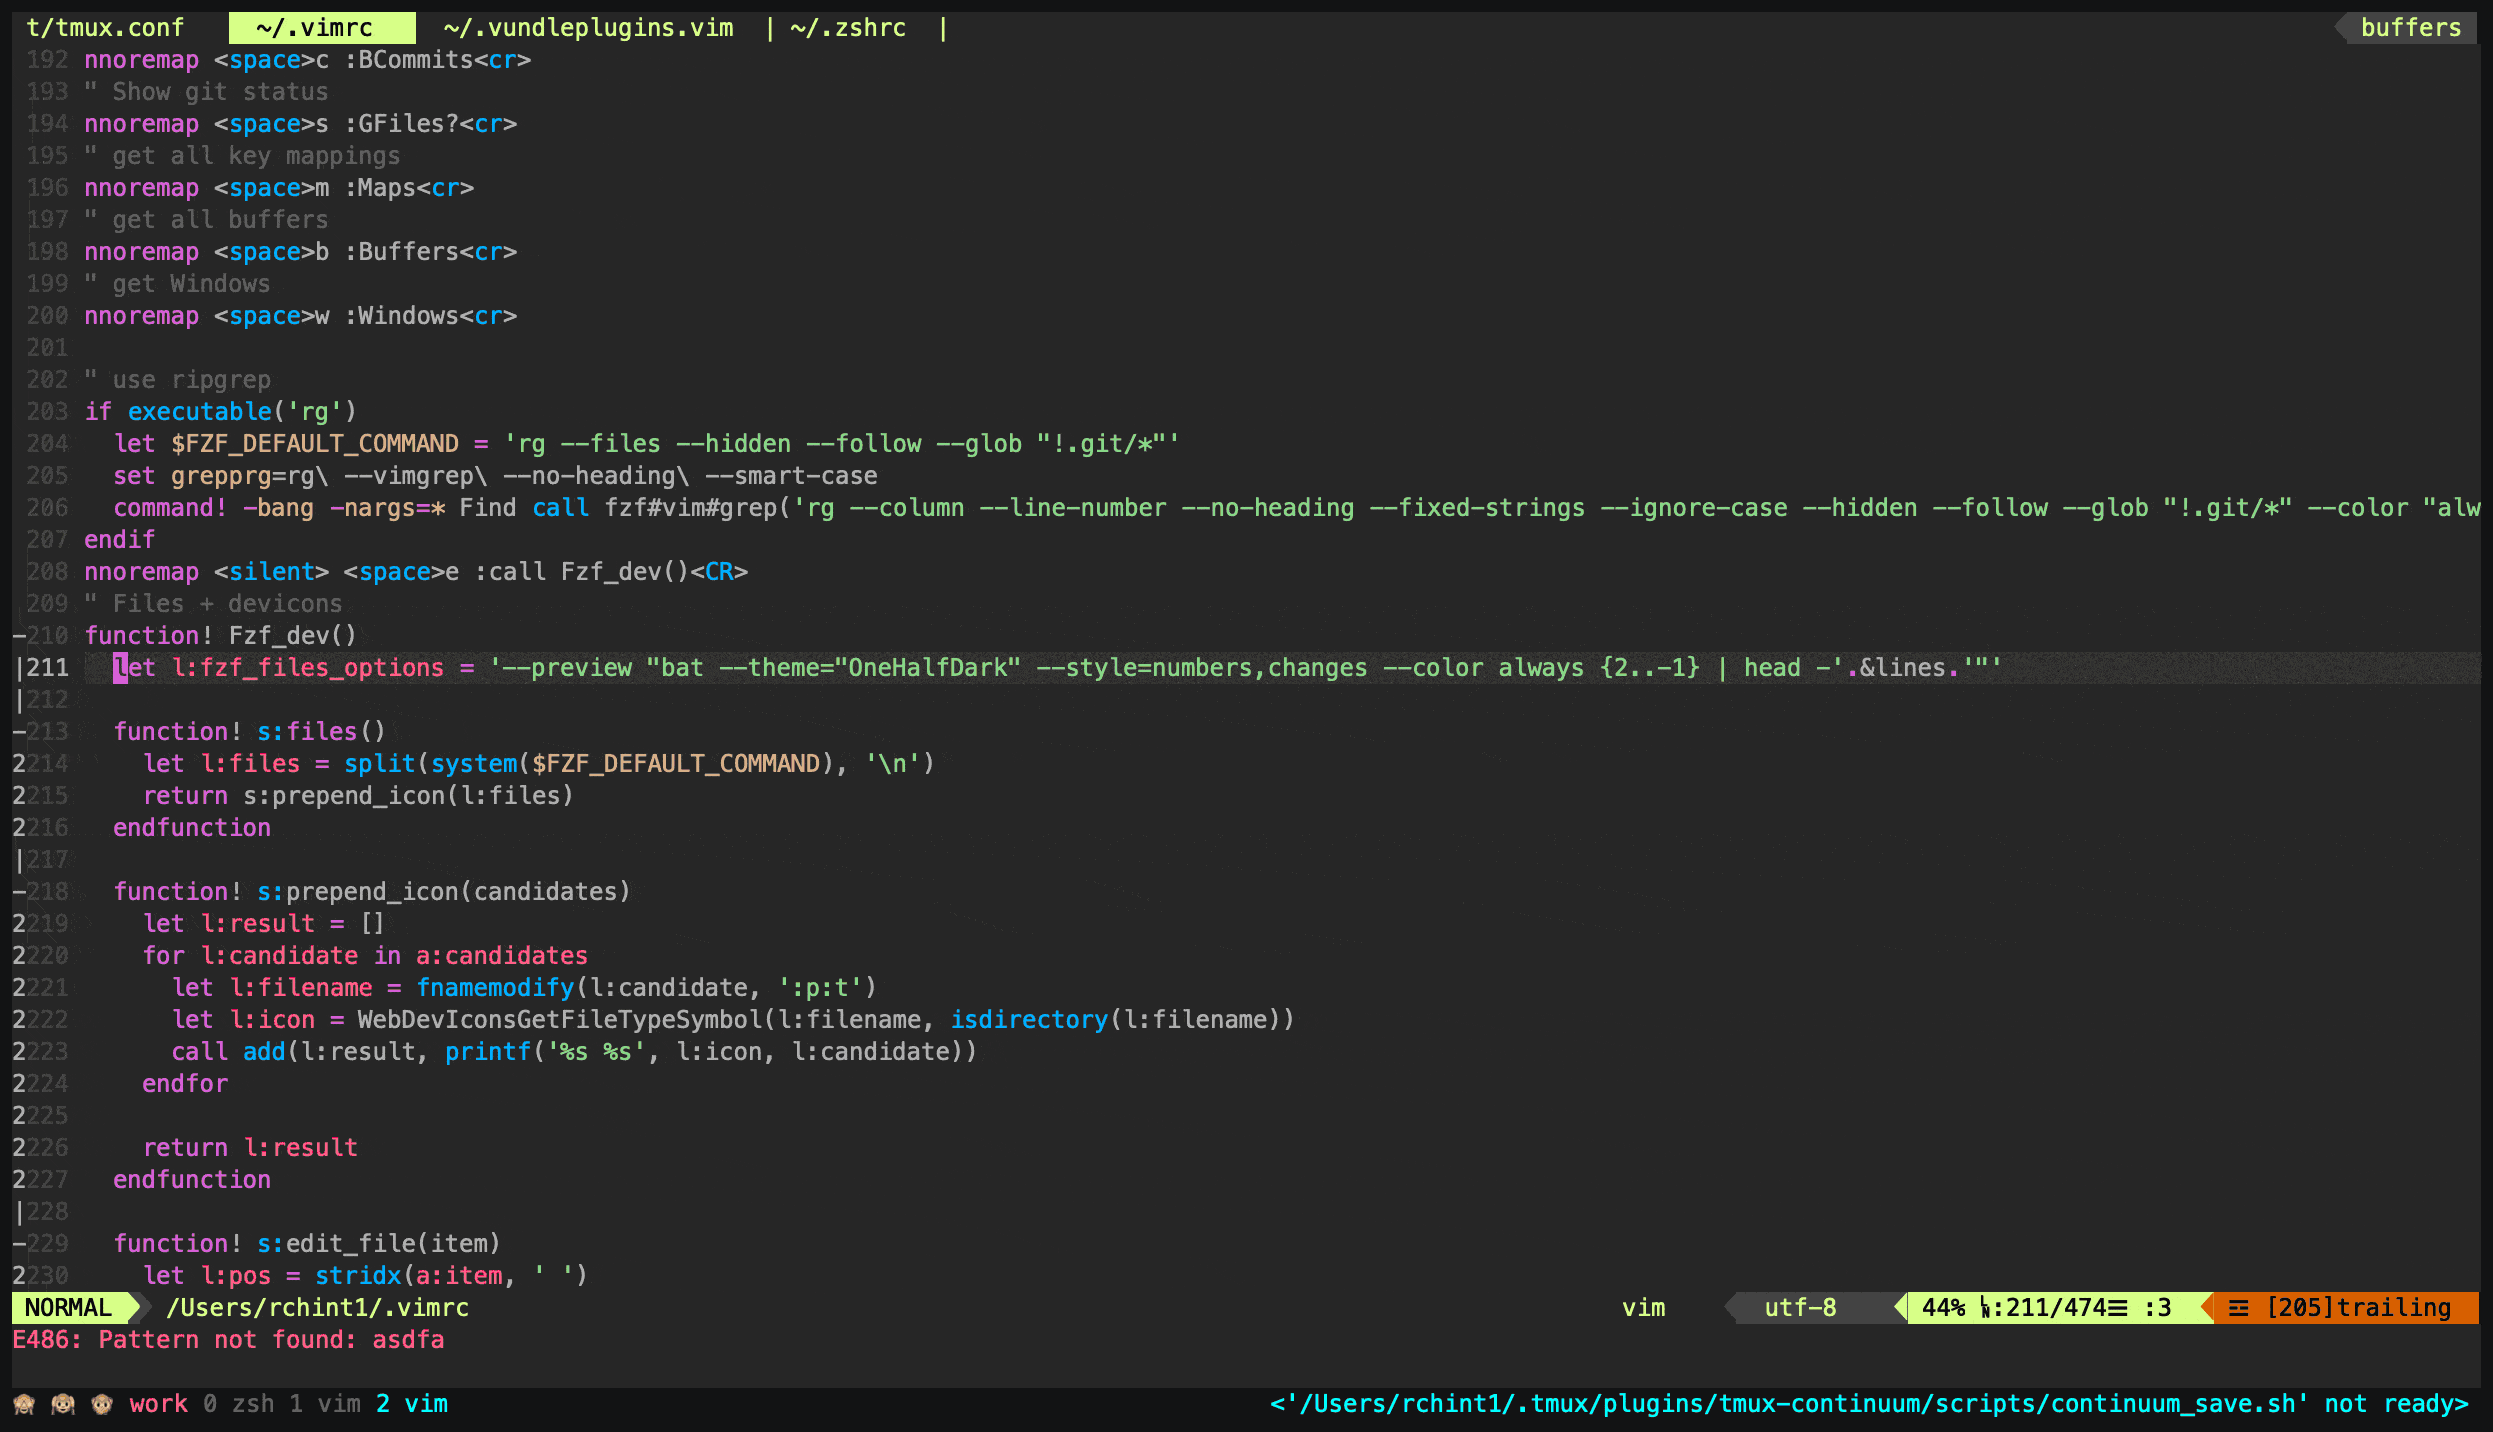2493x1432 pixels.
Task: Collapse the fold at line 218 prepend_icon
Action: tap(19, 892)
